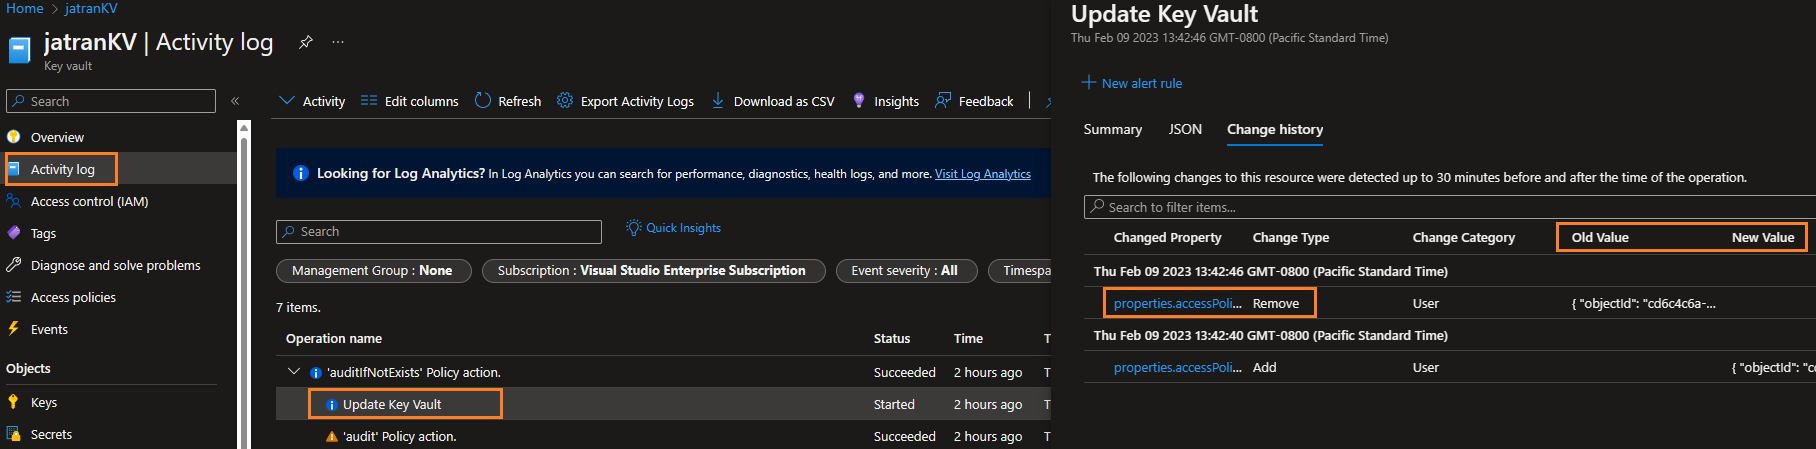Sort by Status column header
Screen dimensions: 1816x449
tap(892, 339)
